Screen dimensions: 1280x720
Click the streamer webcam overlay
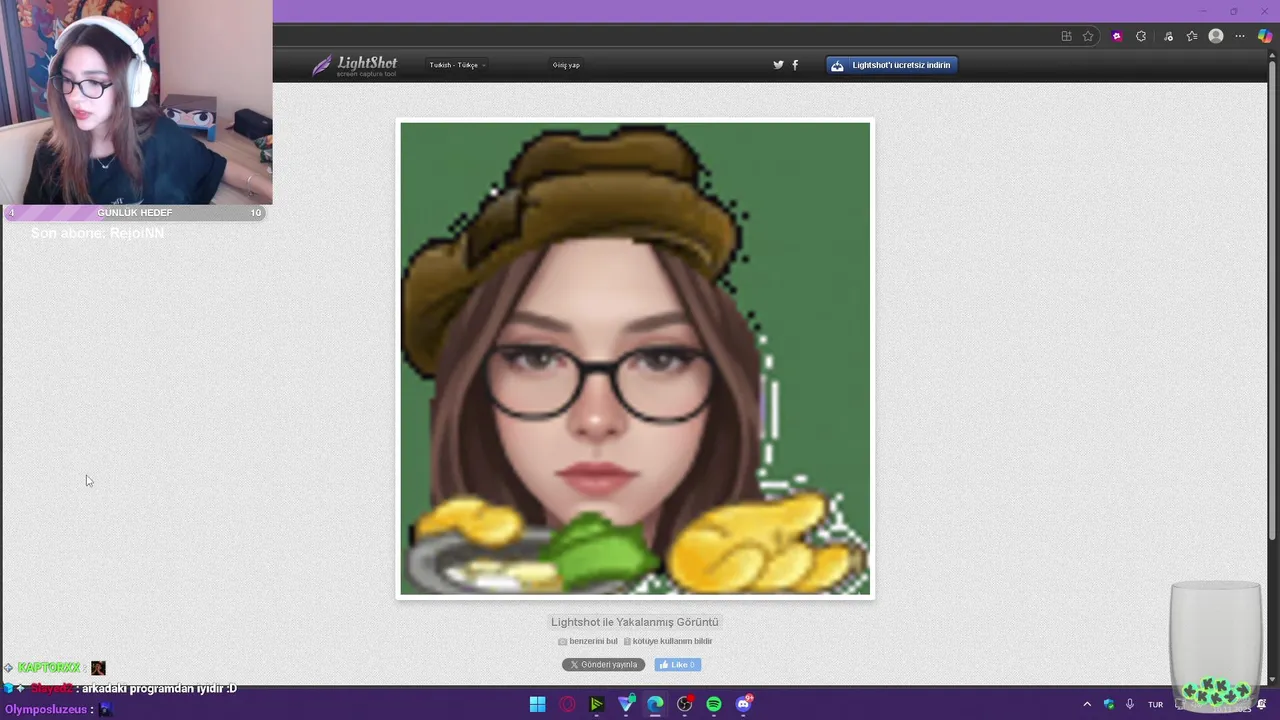coord(136,102)
